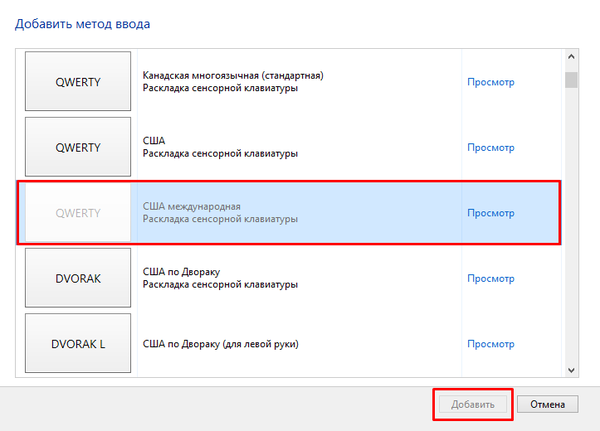This screenshot has width=600, height=431.
Task: Select the DVORAK L layout tile
Action: pos(78,343)
